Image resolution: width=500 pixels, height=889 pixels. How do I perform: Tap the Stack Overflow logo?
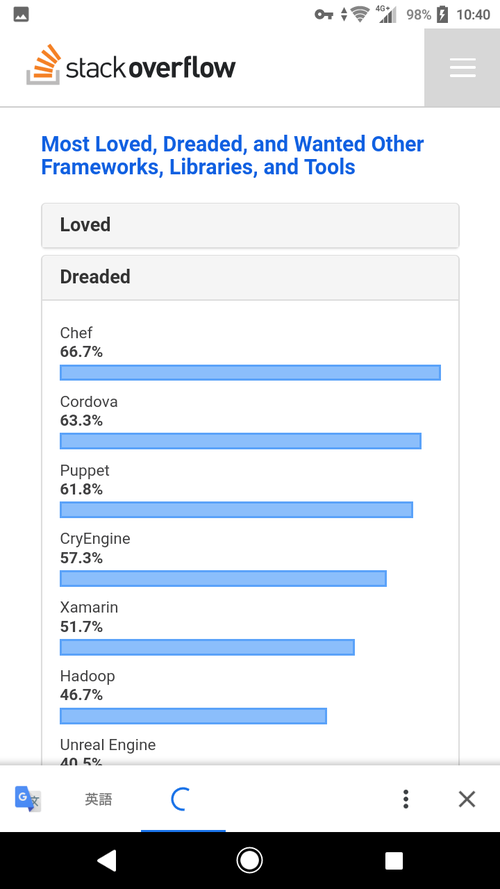click(x=131, y=65)
